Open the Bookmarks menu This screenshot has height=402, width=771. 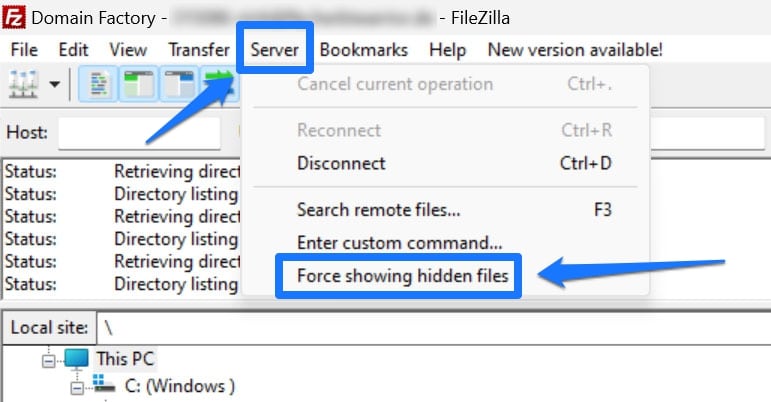click(x=364, y=49)
